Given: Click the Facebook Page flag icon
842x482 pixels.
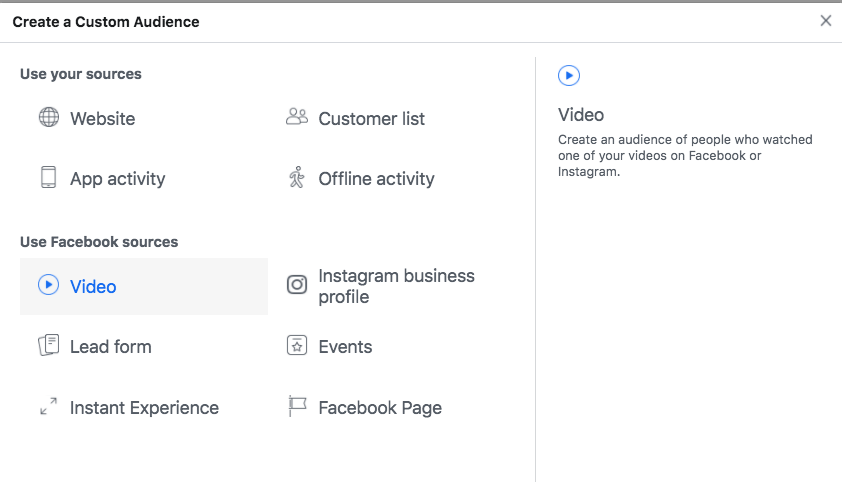Looking at the screenshot, I should pos(296,406).
